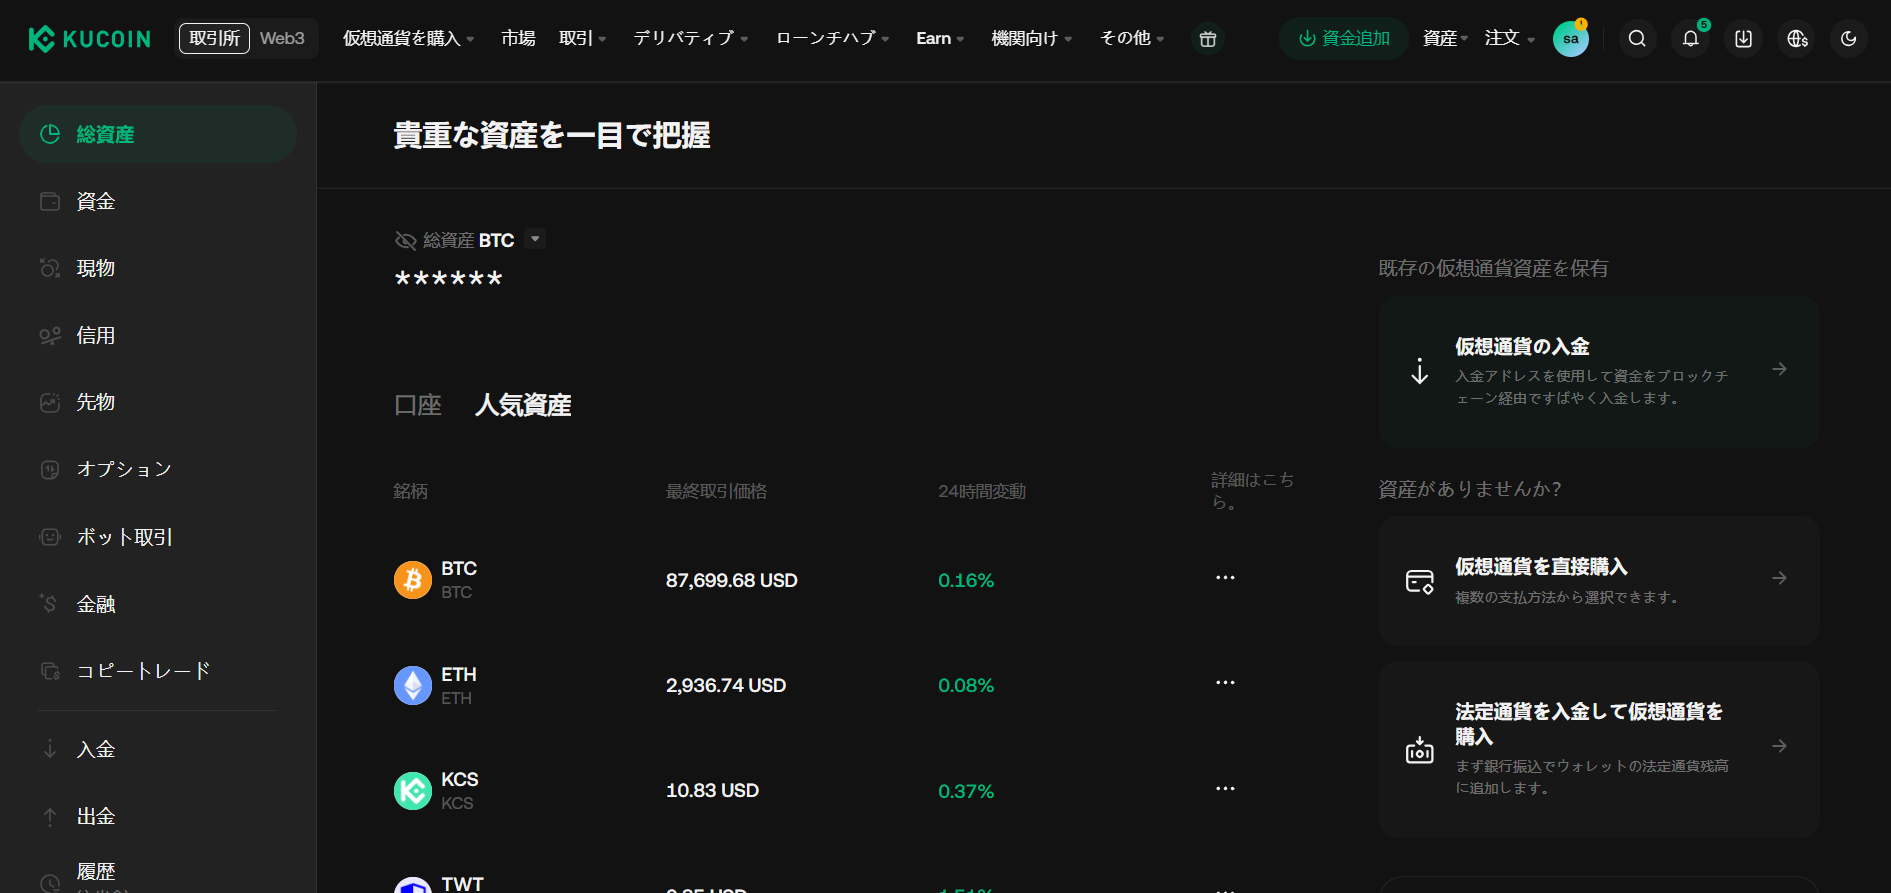Click 24時間変動 column header
The width and height of the screenshot is (1891, 893).
[982, 491]
